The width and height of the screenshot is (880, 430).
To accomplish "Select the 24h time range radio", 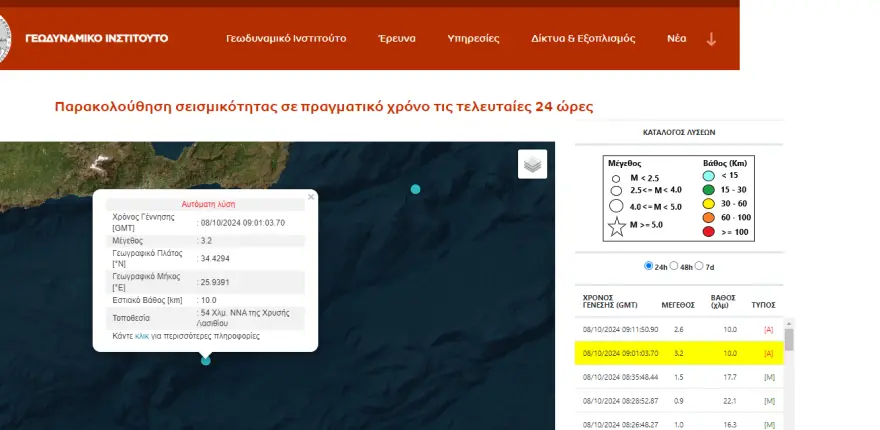I will 649,267.
